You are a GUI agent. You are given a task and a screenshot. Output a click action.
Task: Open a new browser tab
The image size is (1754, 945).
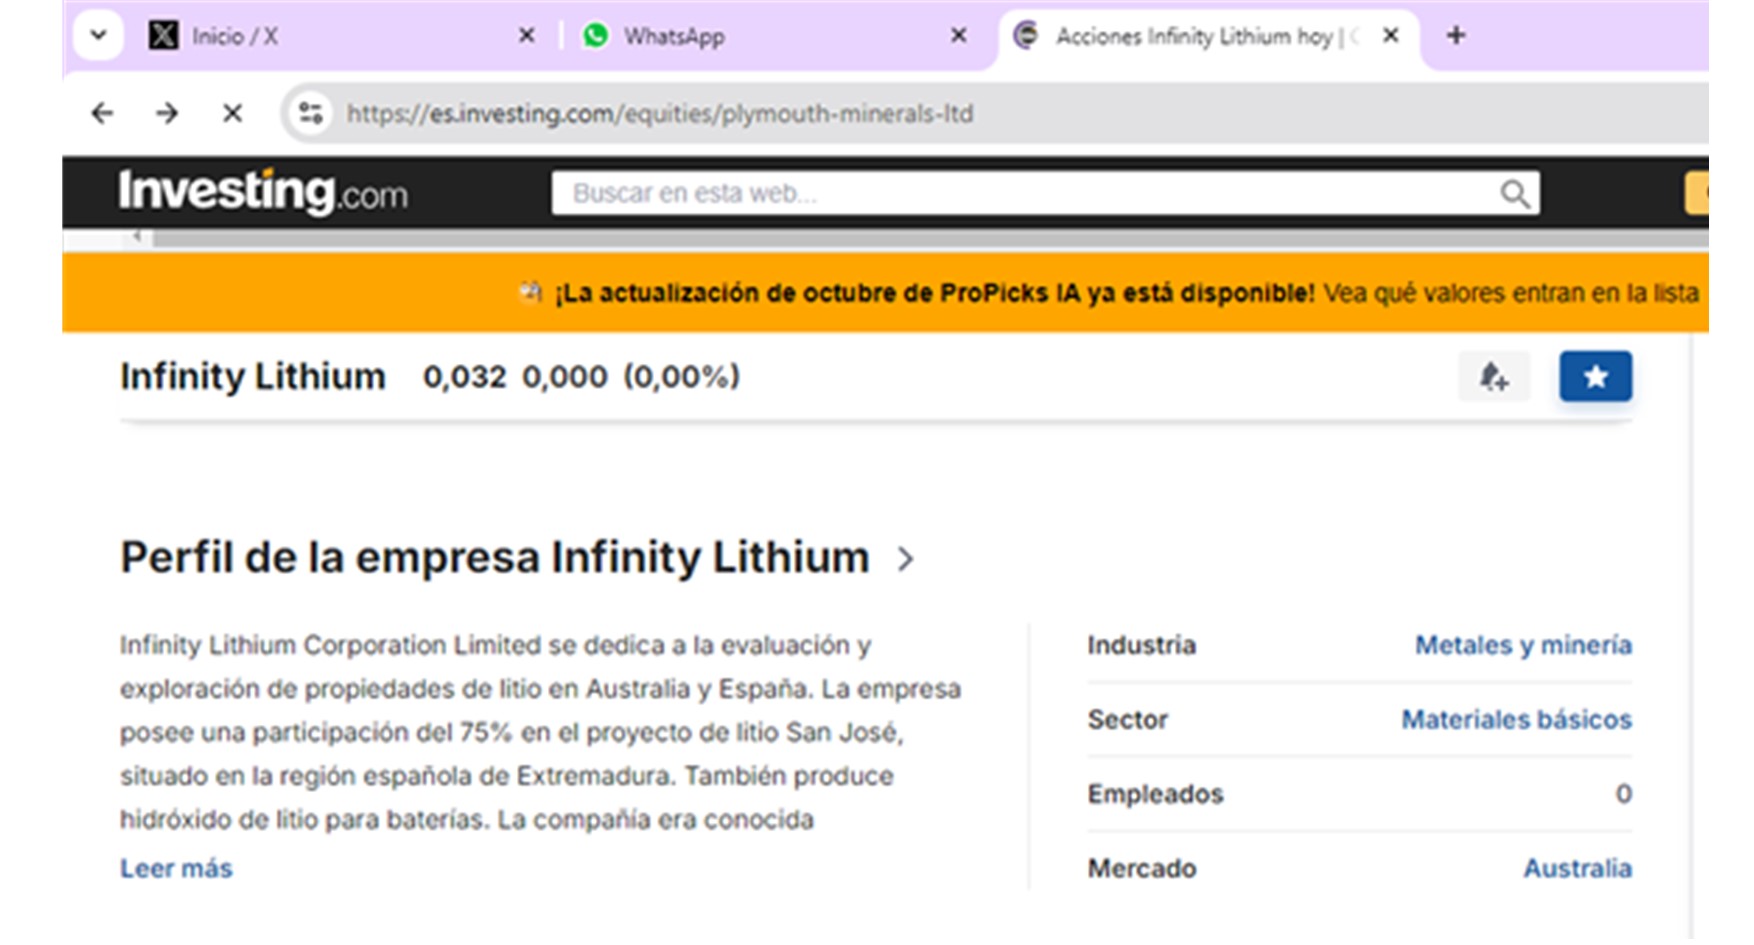tap(1455, 36)
